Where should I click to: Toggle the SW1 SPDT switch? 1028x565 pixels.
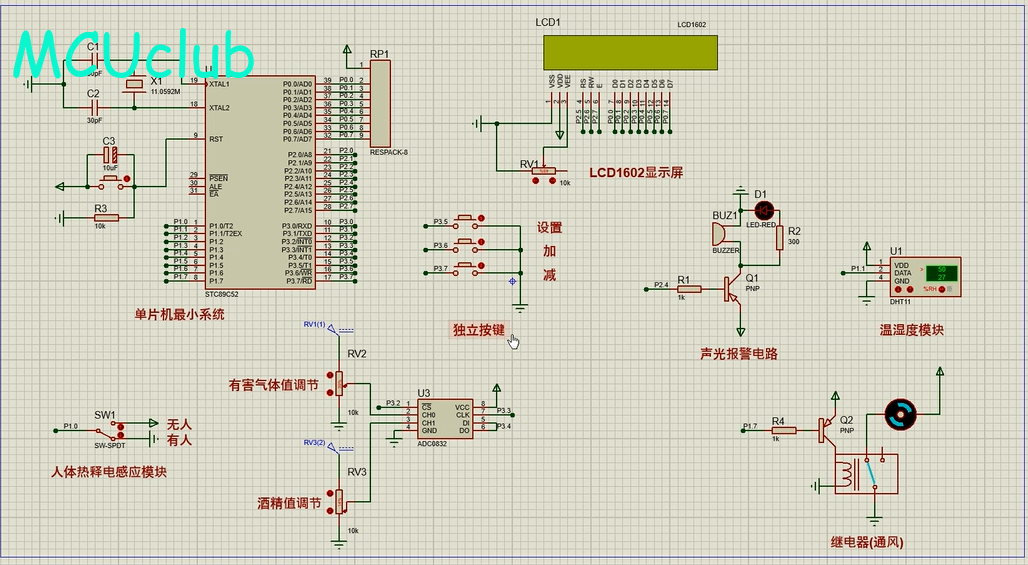point(118,429)
